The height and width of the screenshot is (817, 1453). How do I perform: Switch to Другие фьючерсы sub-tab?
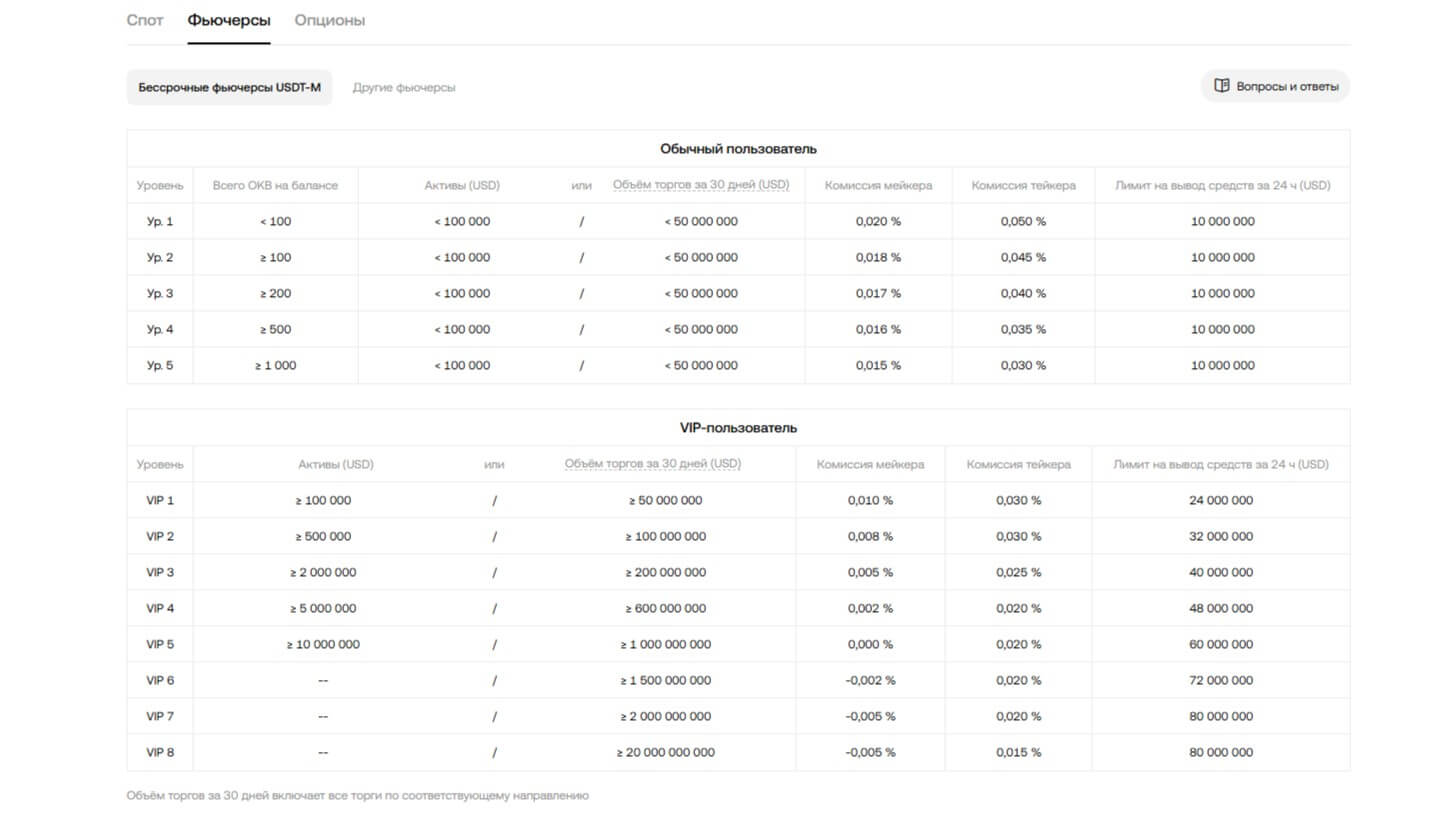point(404,87)
